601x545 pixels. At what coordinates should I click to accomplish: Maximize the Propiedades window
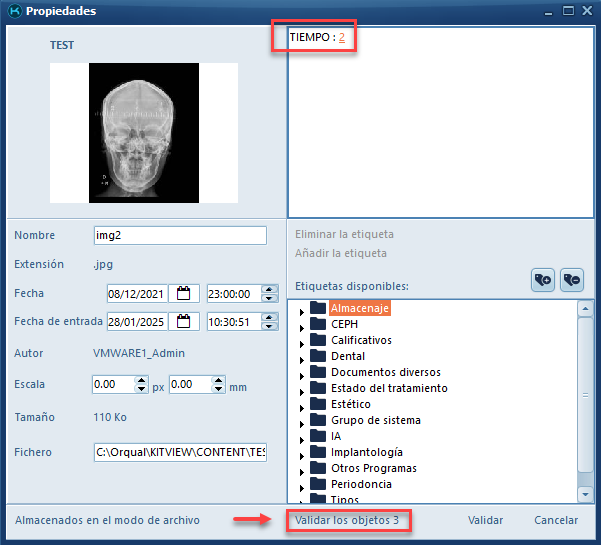click(x=568, y=11)
